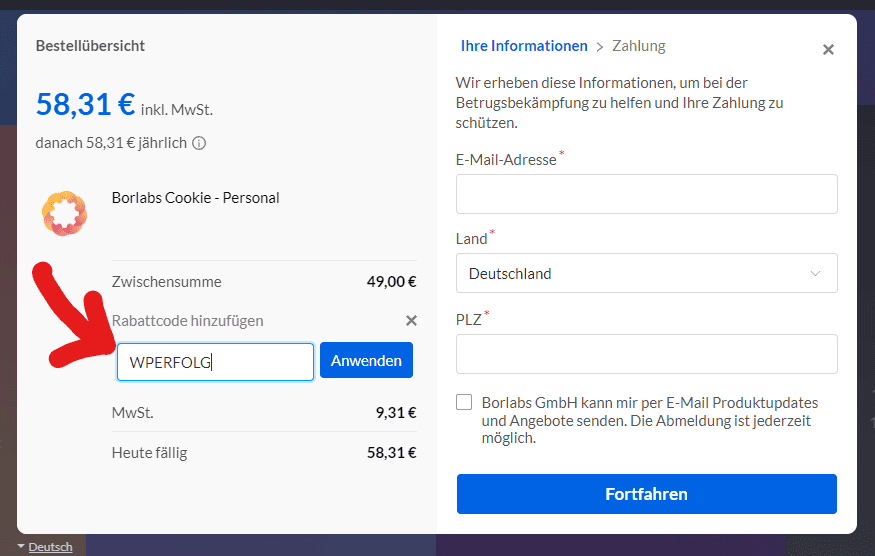Screen dimensions: 875x556
Task: Click the Zwischensumme amount 49,00 €
Action: (391, 281)
